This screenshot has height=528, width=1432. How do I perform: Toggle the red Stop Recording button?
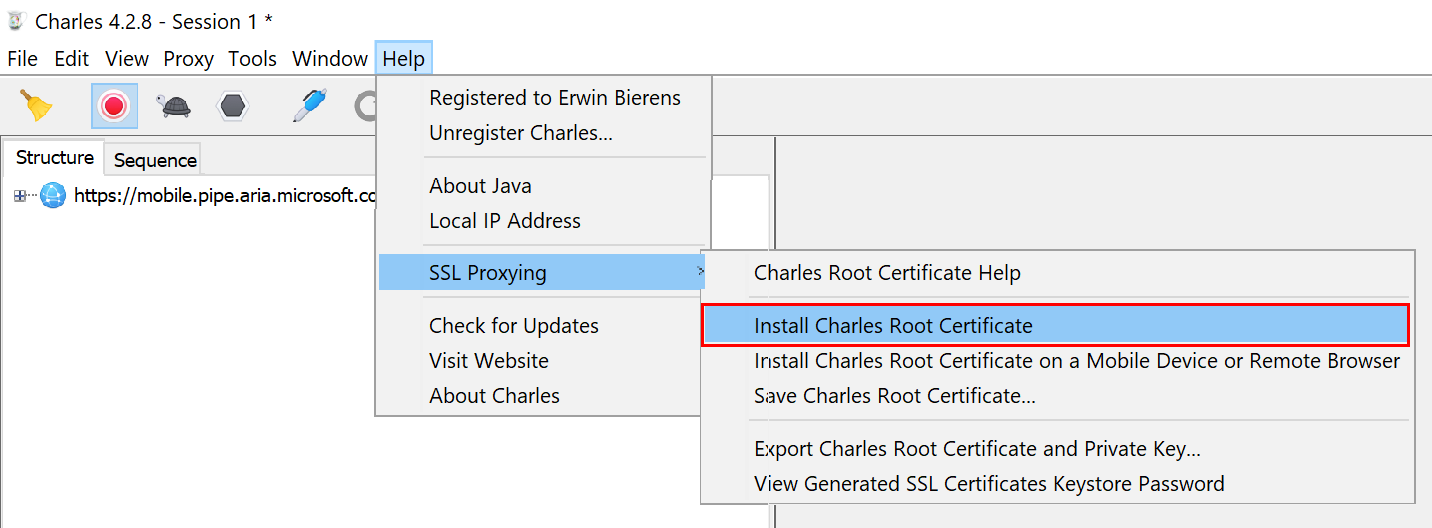(114, 105)
